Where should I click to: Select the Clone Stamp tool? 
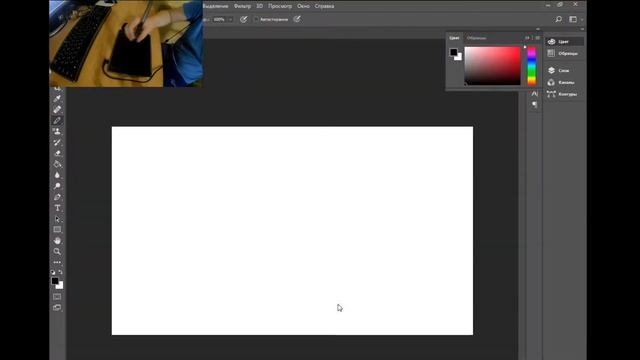click(x=57, y=131)
